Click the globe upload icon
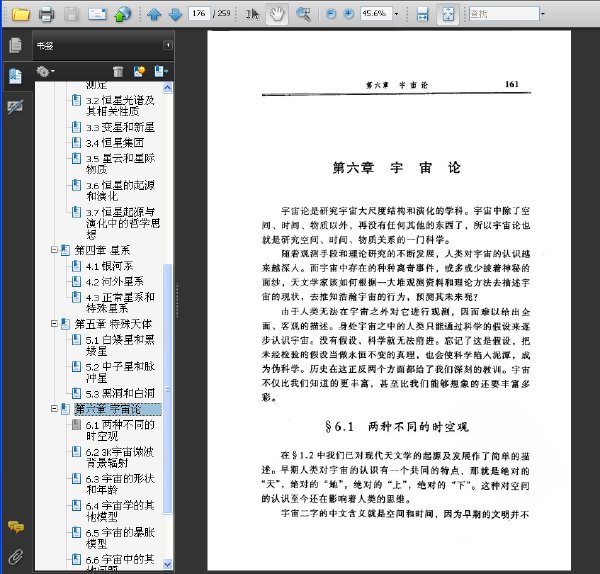The width and height of the screenshot is (600, 574). coord(122,14)
